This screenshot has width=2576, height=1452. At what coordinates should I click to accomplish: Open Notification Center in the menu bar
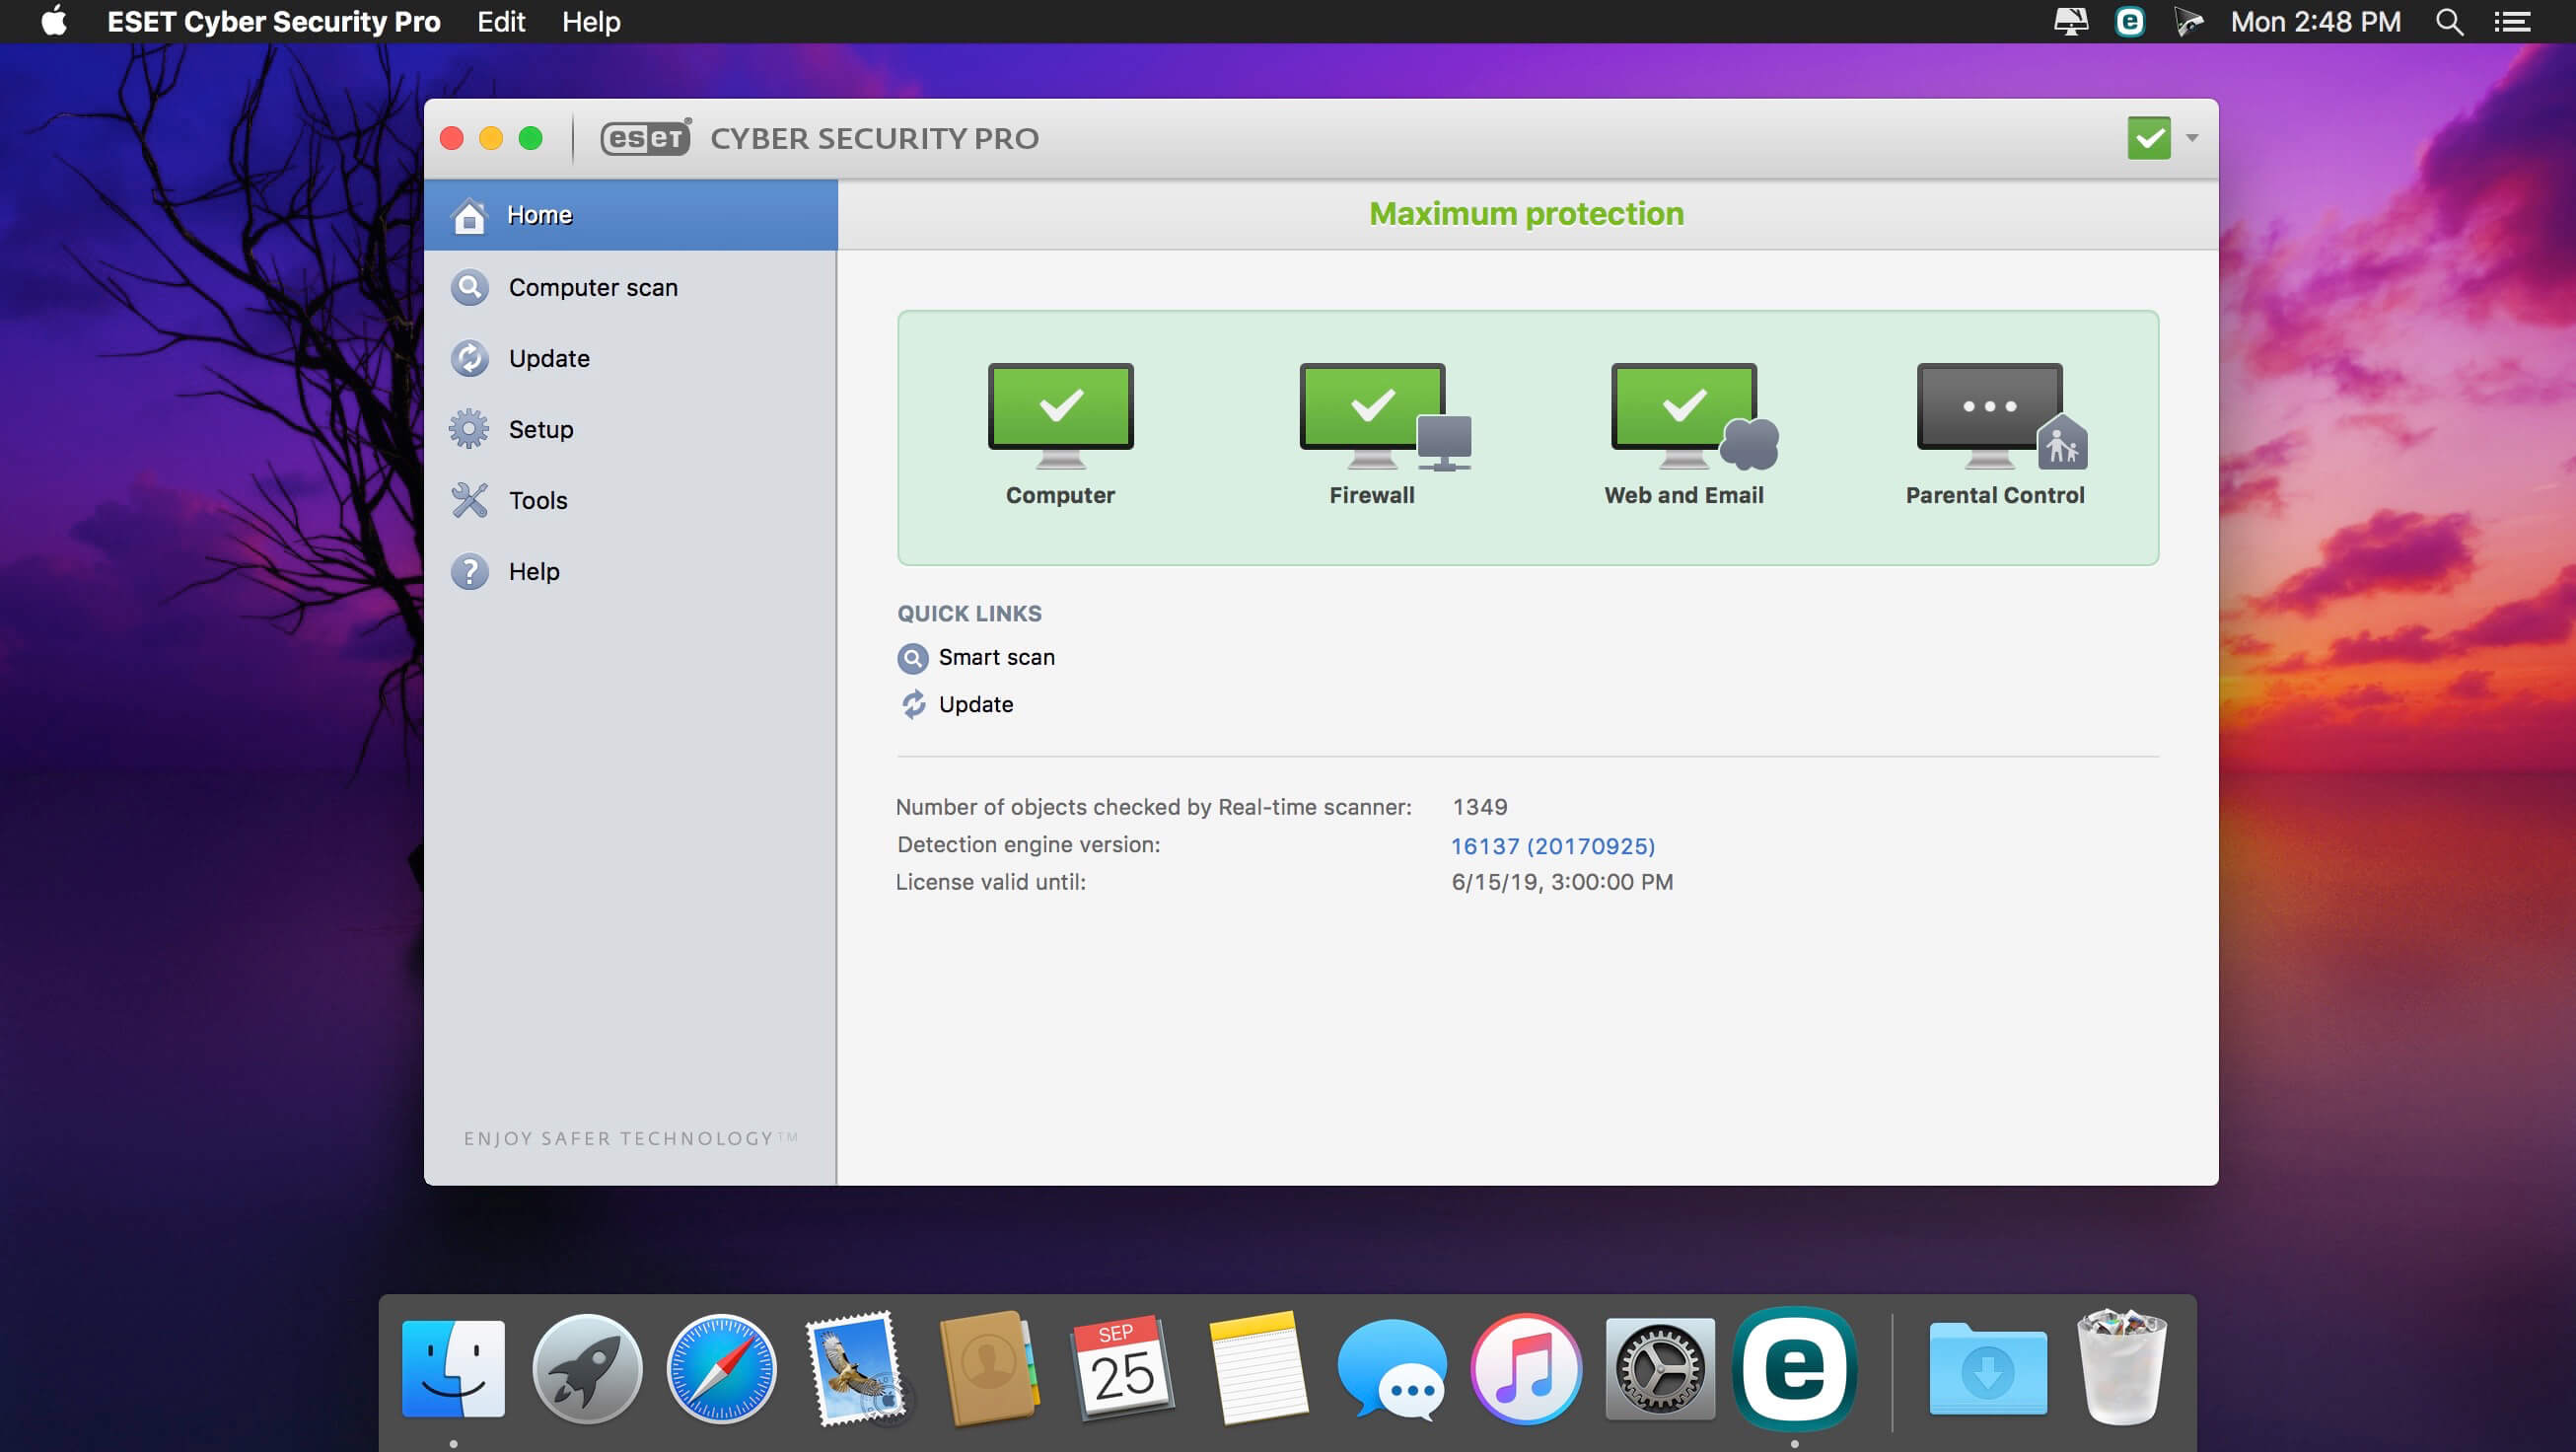tap(2512, 22)
